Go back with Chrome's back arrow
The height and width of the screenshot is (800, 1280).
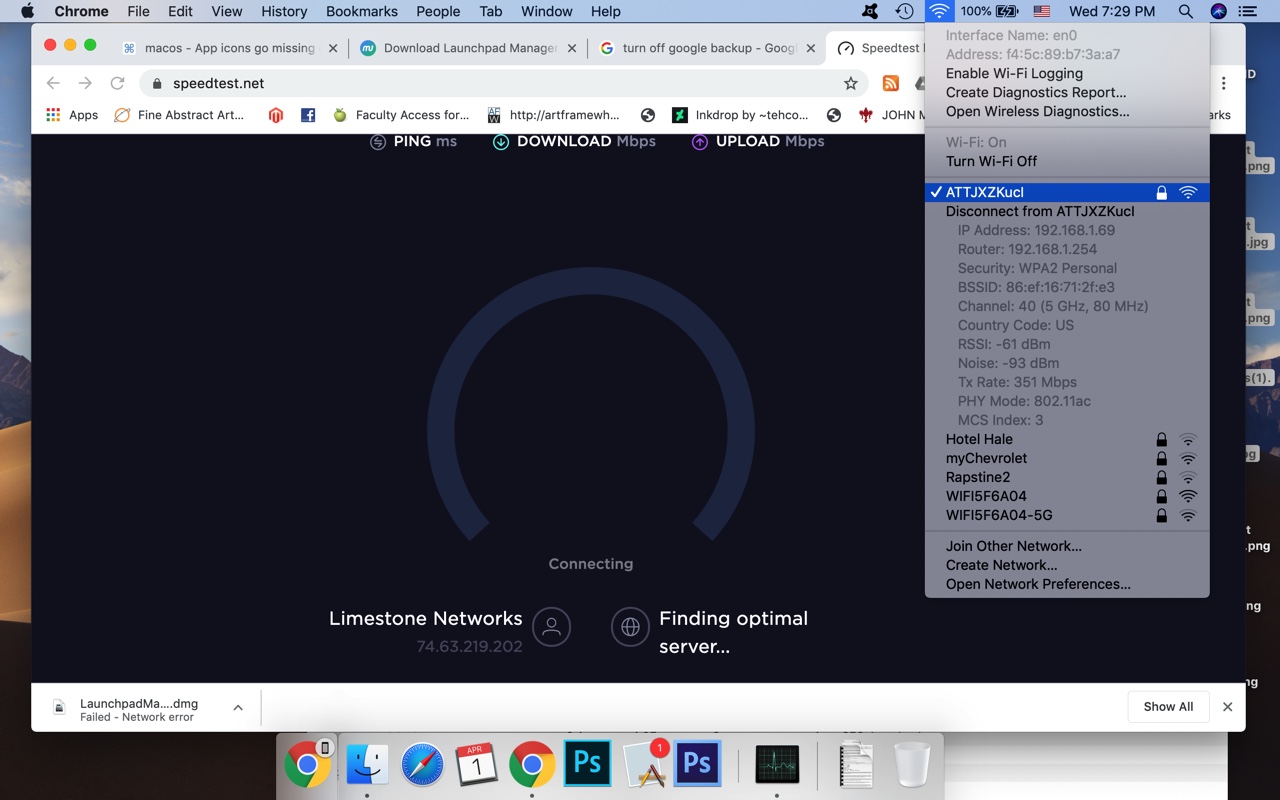[53, 83]
